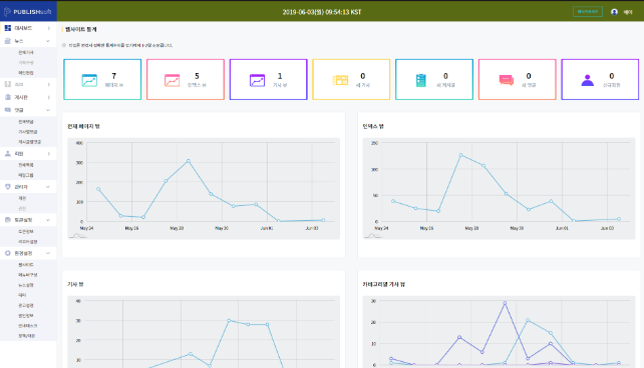
Task: Expand the greyed menu chevron above 게시판
Action: click(48, 84)
